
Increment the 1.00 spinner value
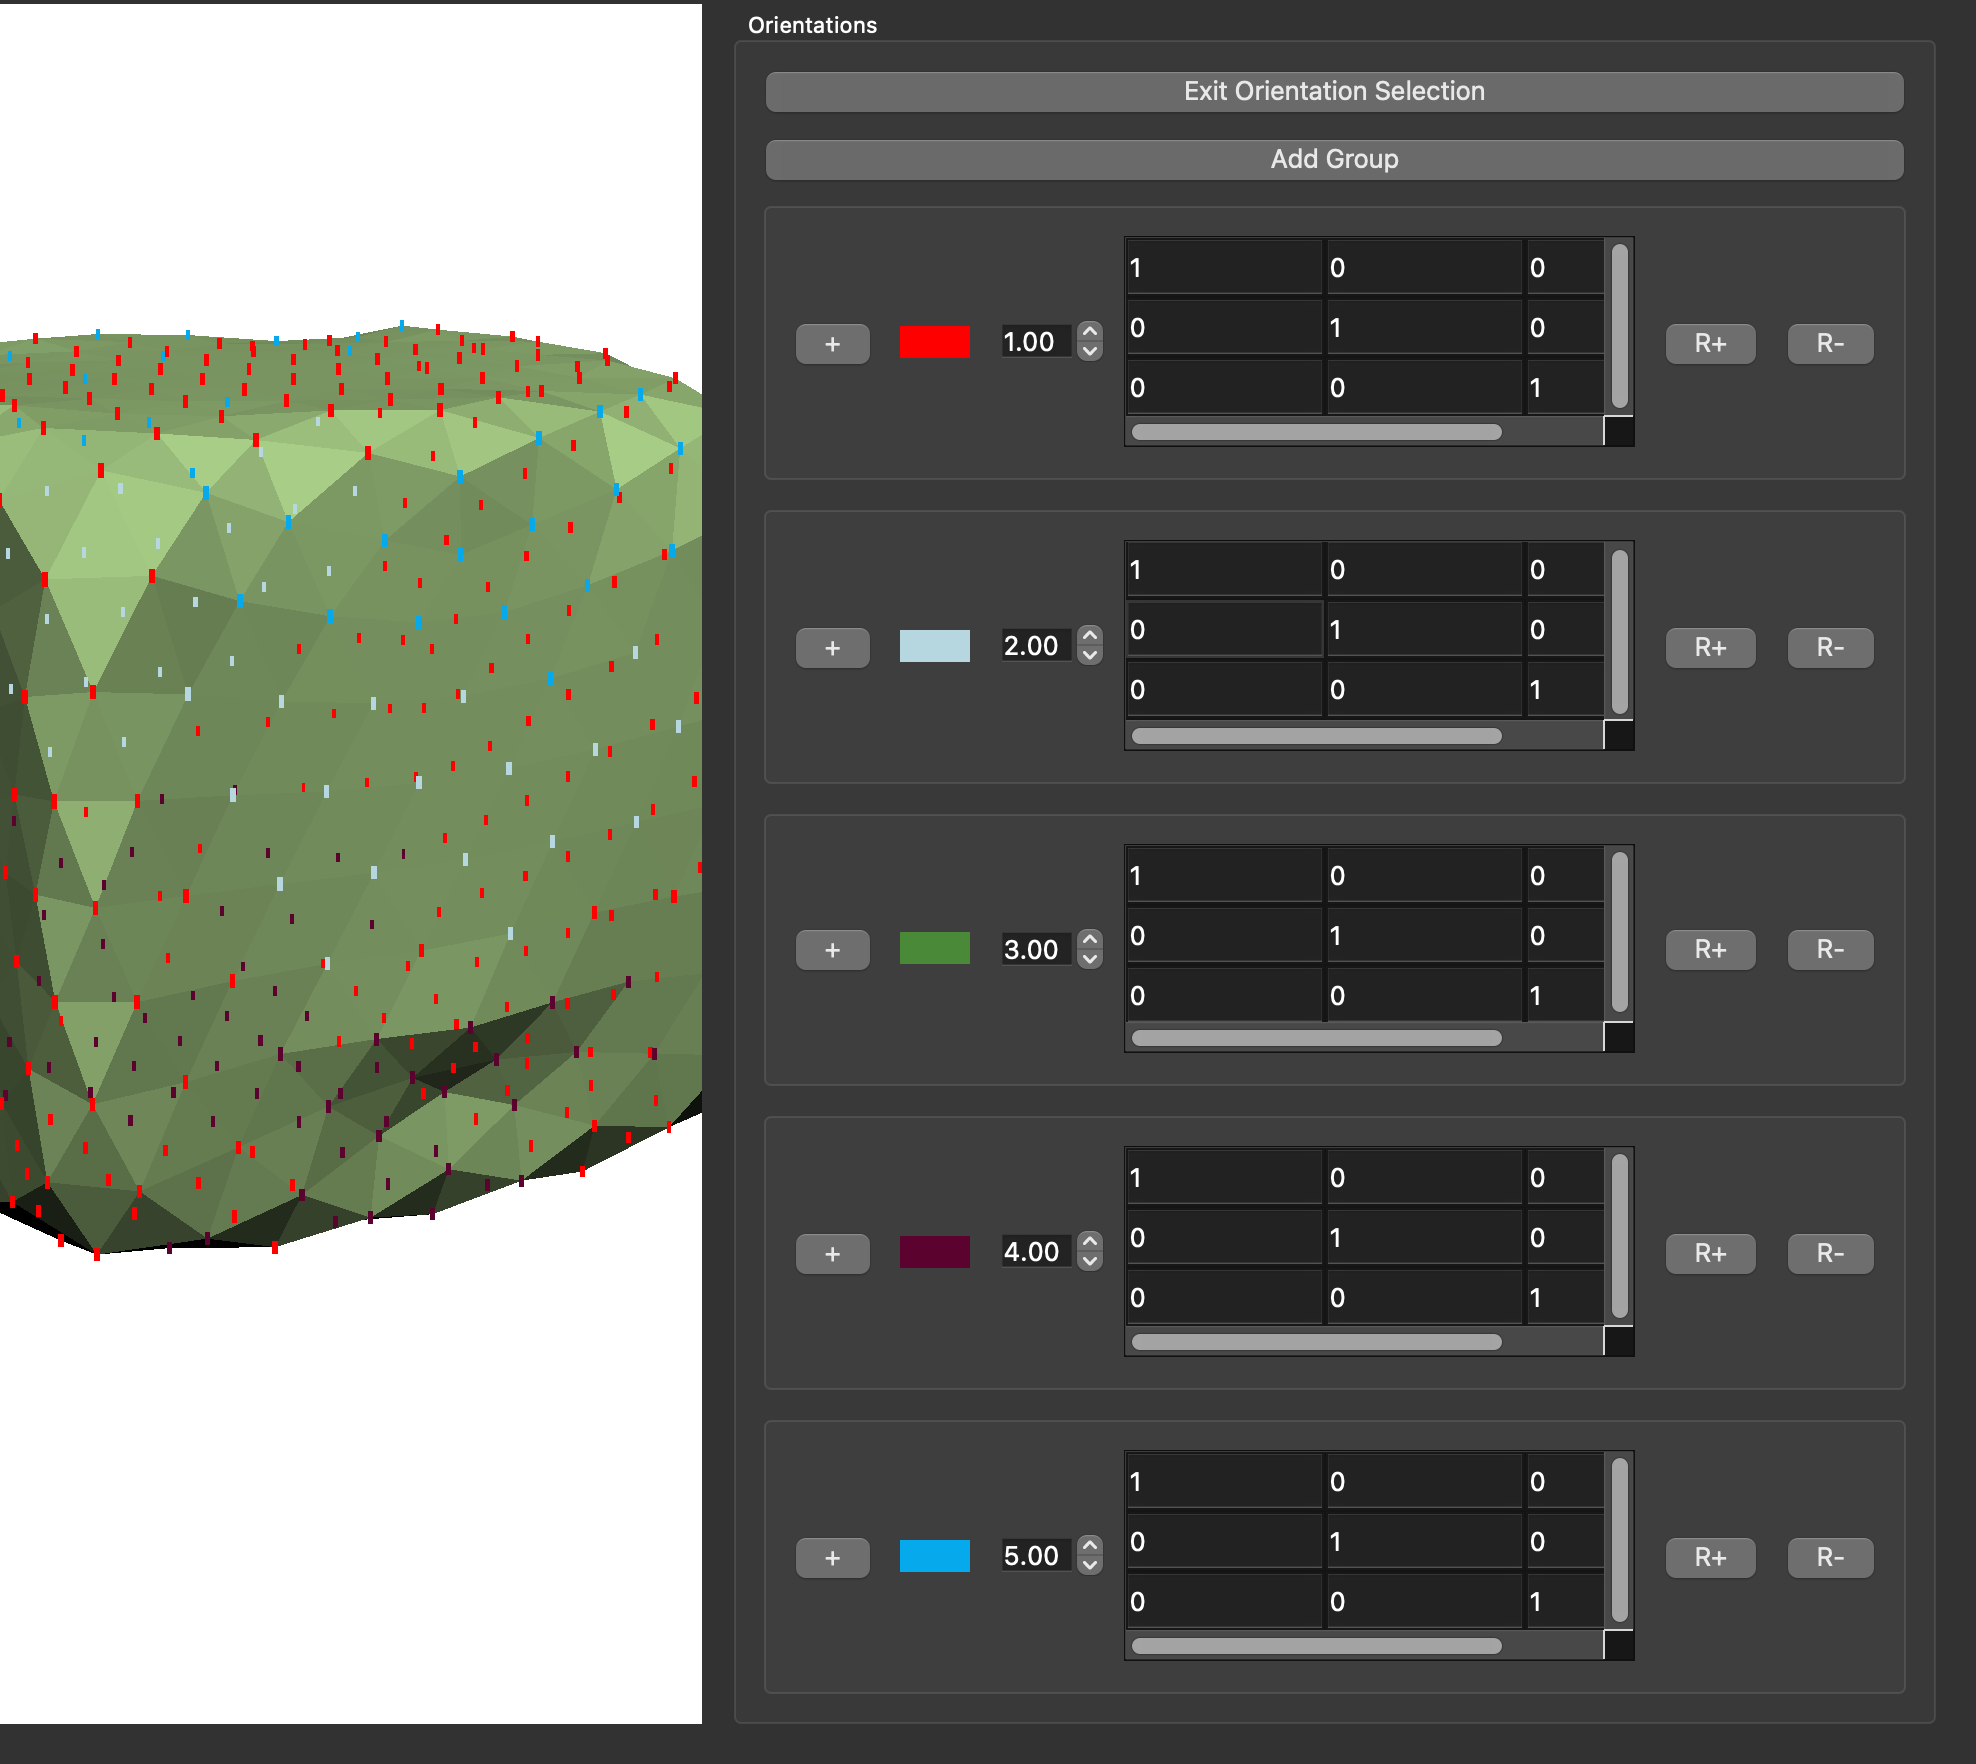[1090, 332]
